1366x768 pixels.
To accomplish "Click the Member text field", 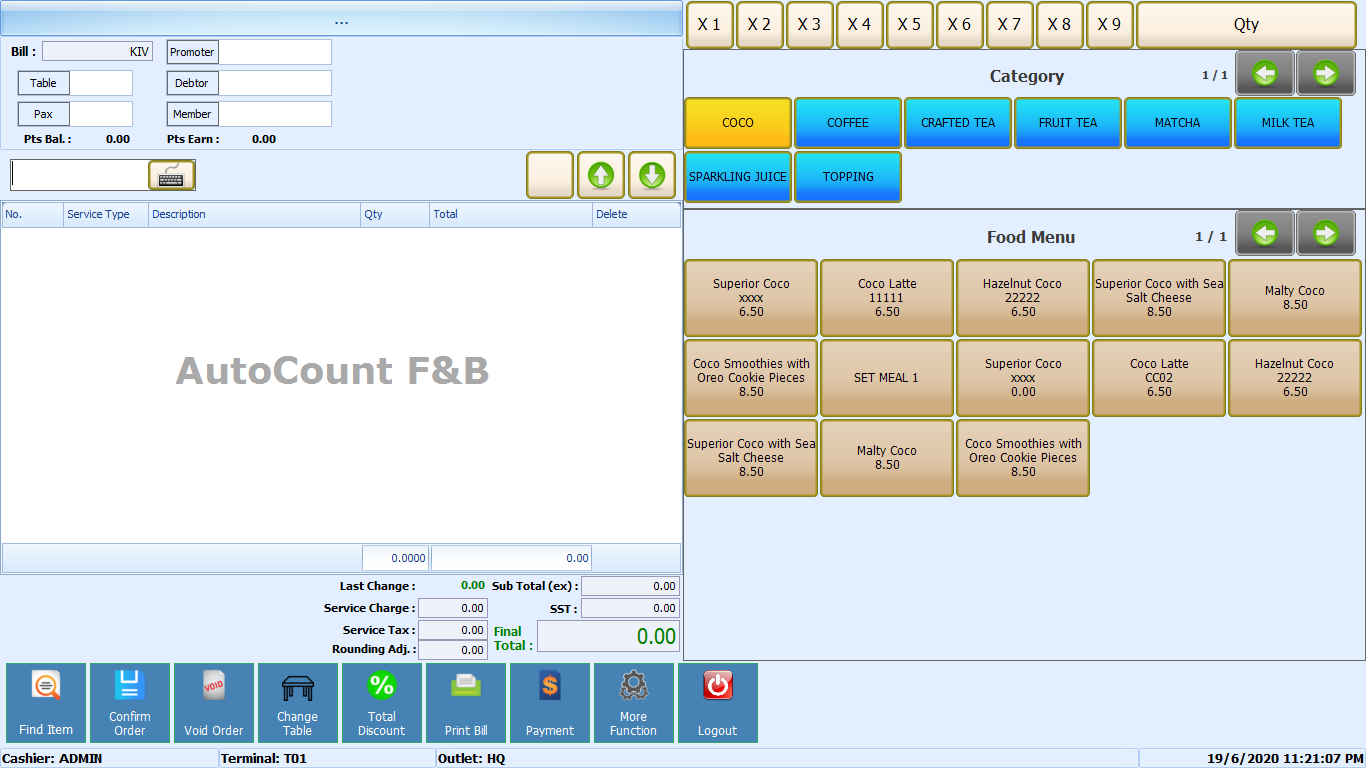I will click(275, 114).
